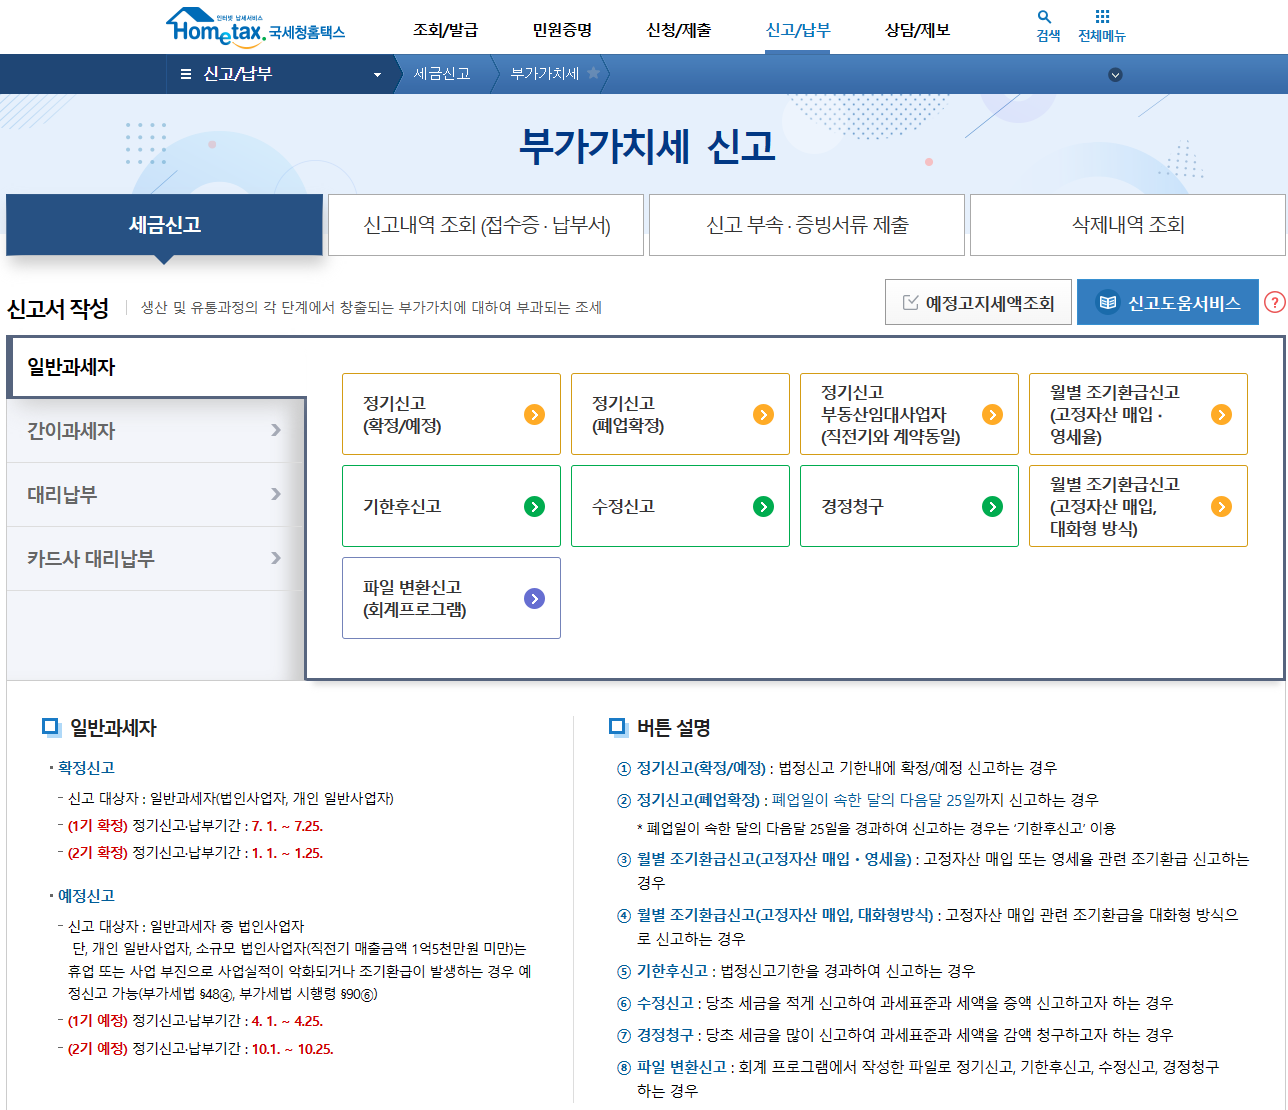Click the orange arrow on 정기신고(확정/예정)
Screen dimensions: 1288x1110
pos(532,413)
